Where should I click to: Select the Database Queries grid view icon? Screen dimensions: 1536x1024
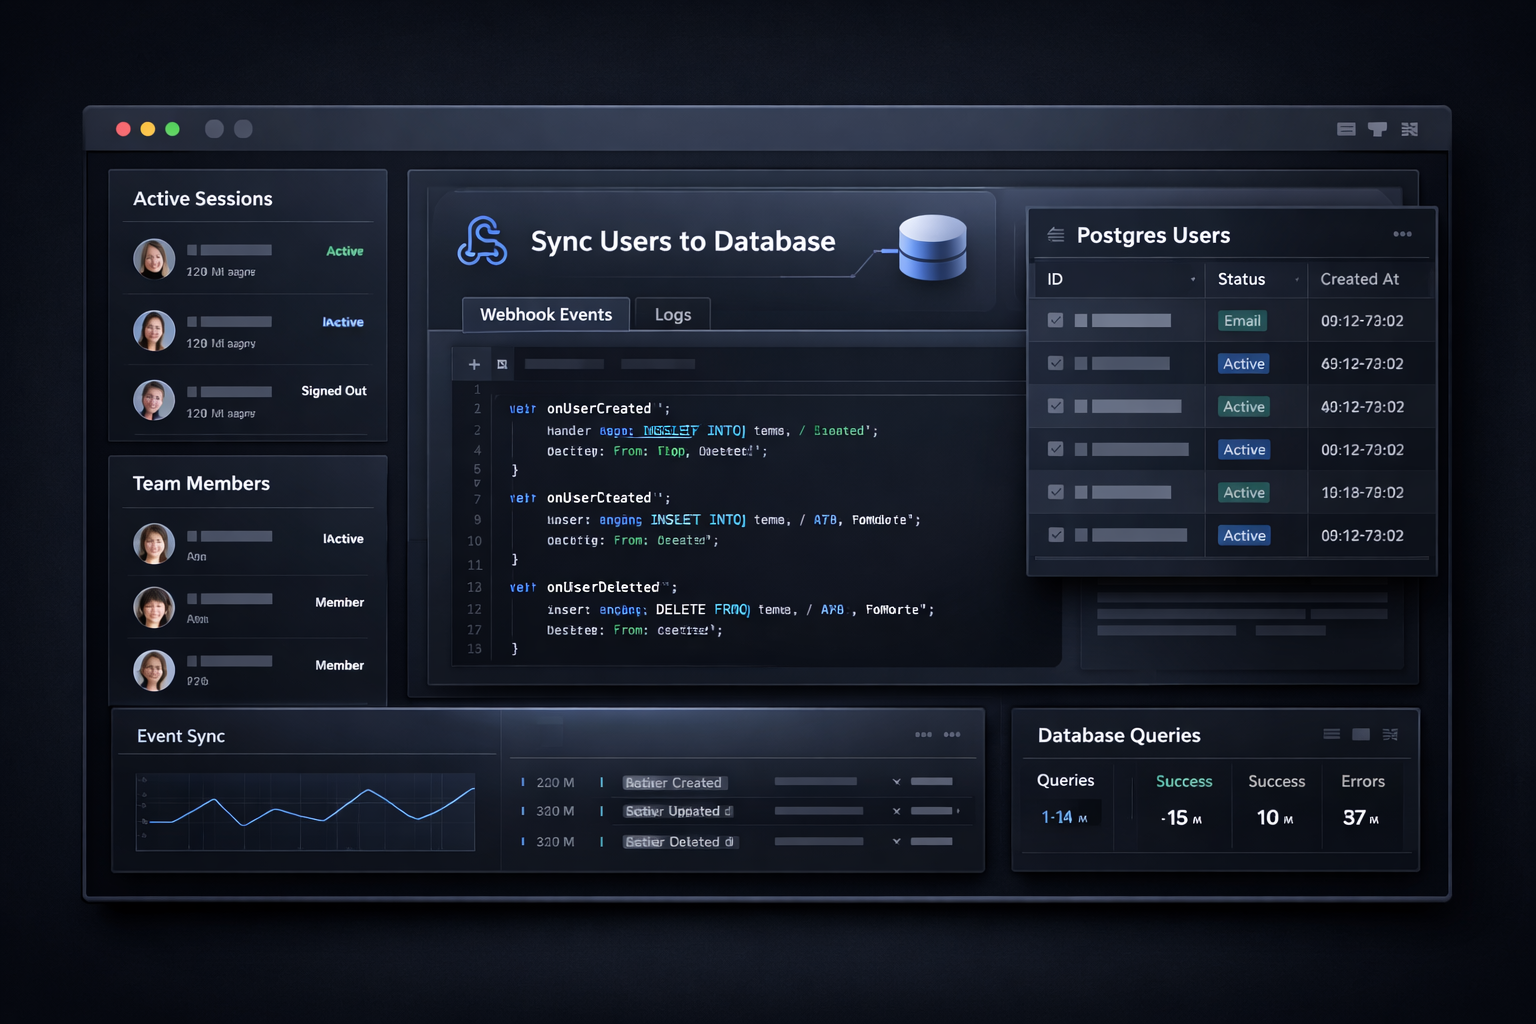pyautogui.click(x=1390, y=734)
